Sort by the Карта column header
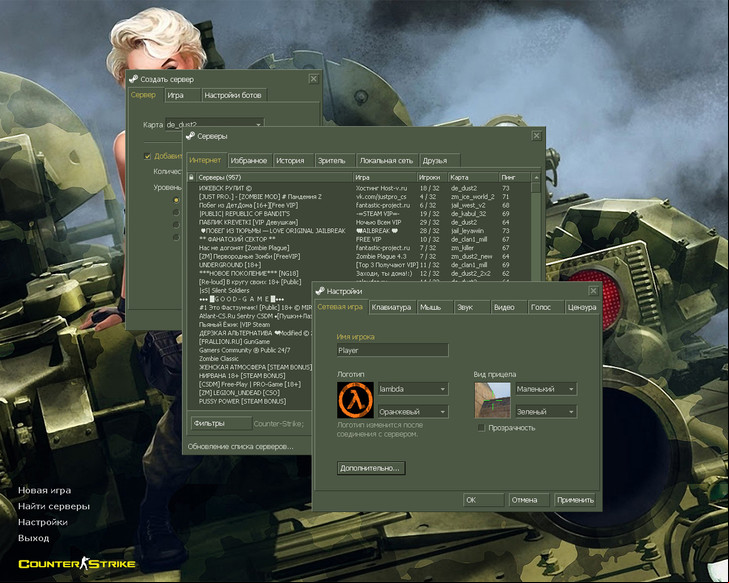The width and height of the screenshot is (729, 583). (x=473, y=177)
